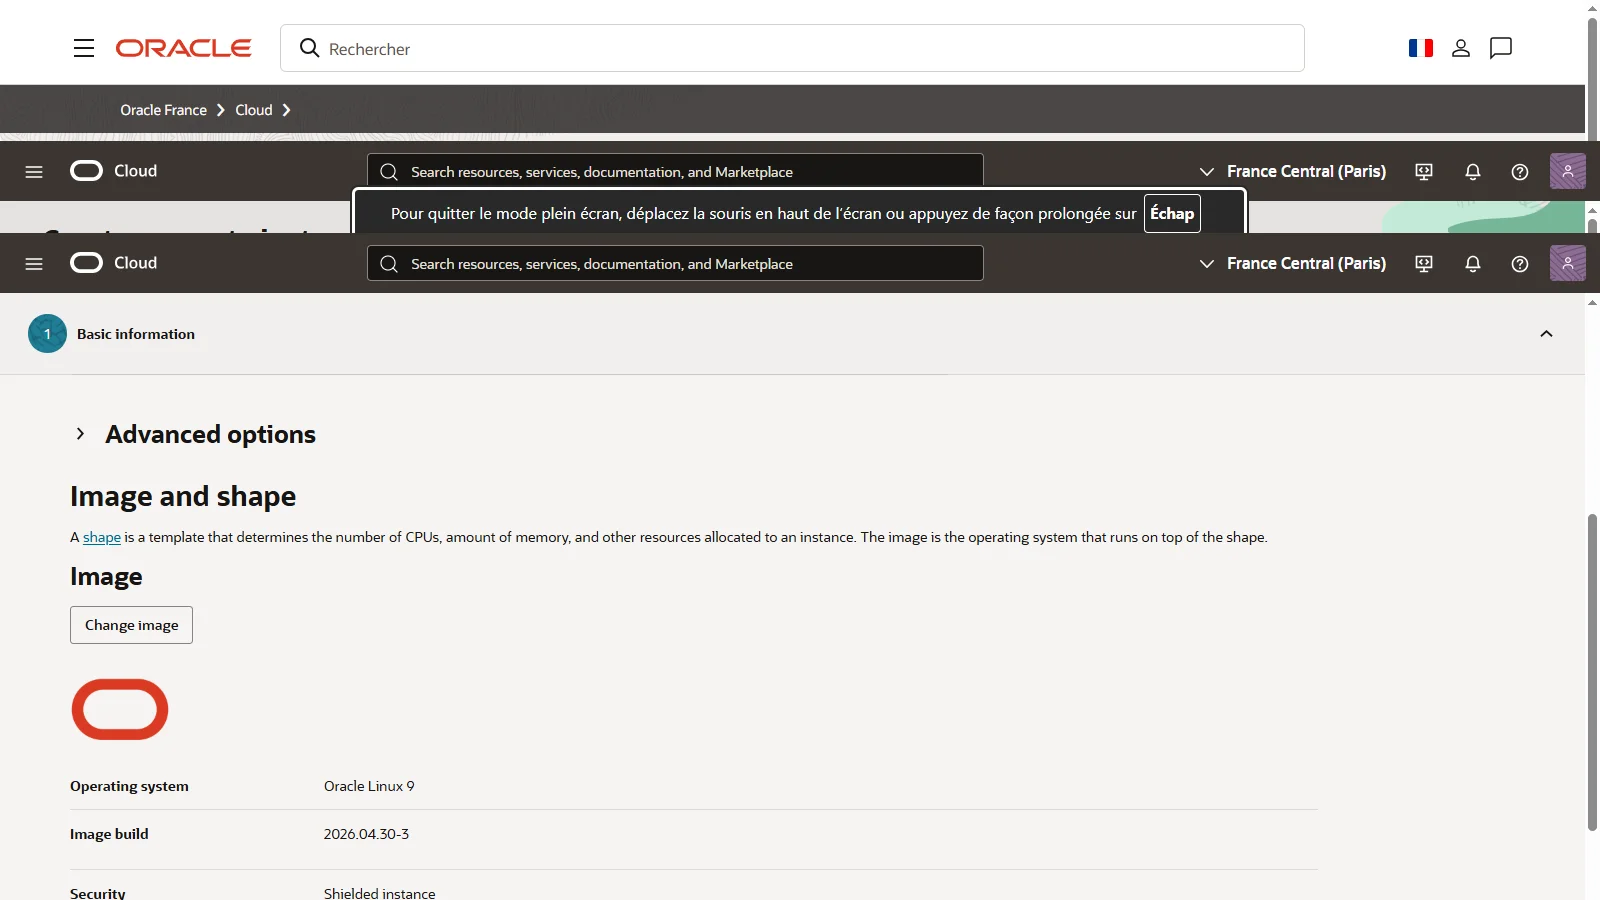
Task: Click the Operating system label
Action: point(129,786)
